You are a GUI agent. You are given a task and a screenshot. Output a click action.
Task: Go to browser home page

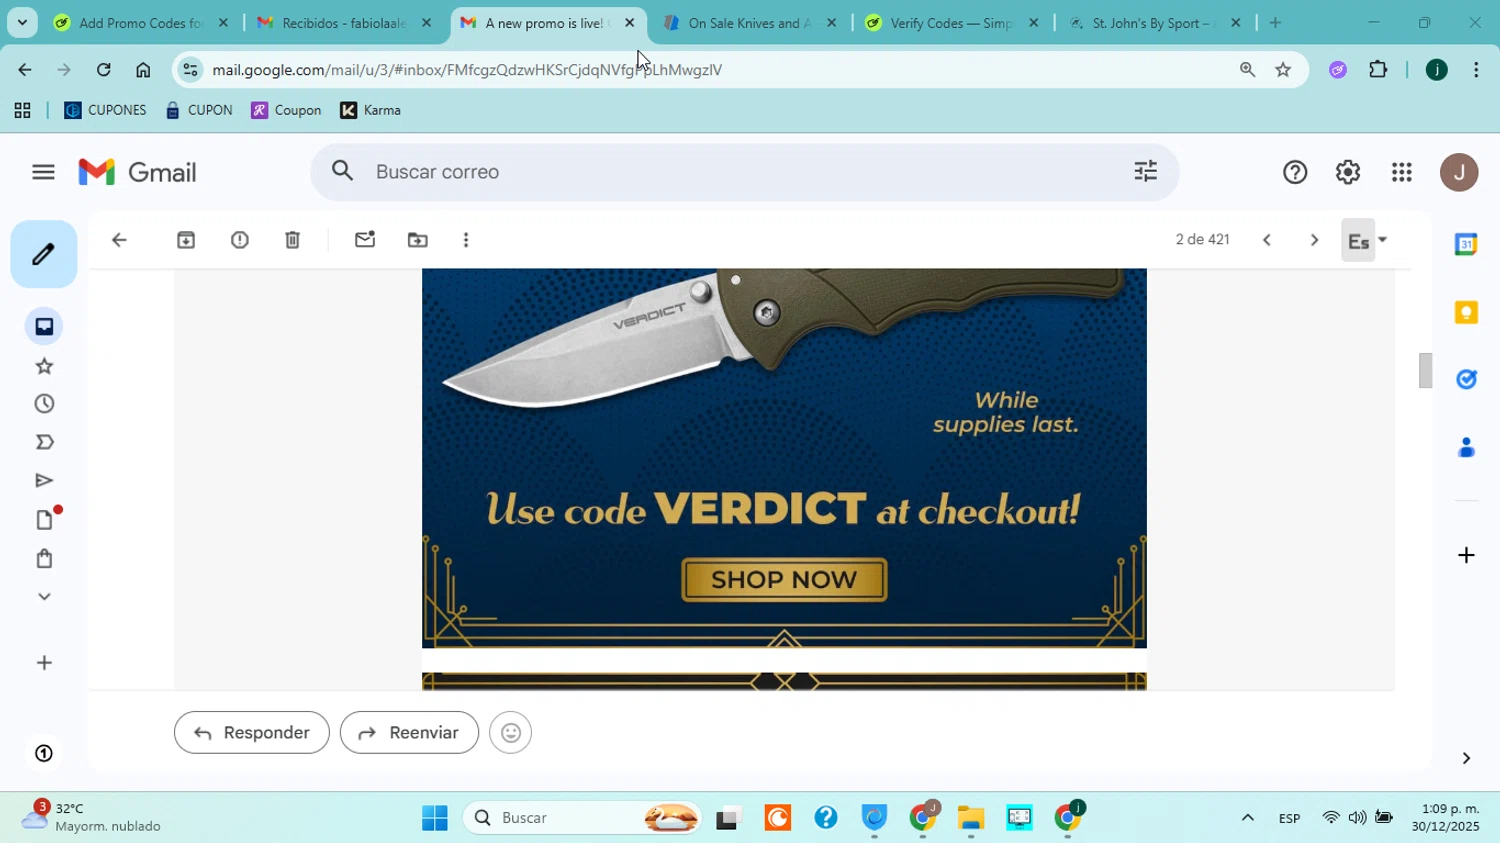coord(143,70)
